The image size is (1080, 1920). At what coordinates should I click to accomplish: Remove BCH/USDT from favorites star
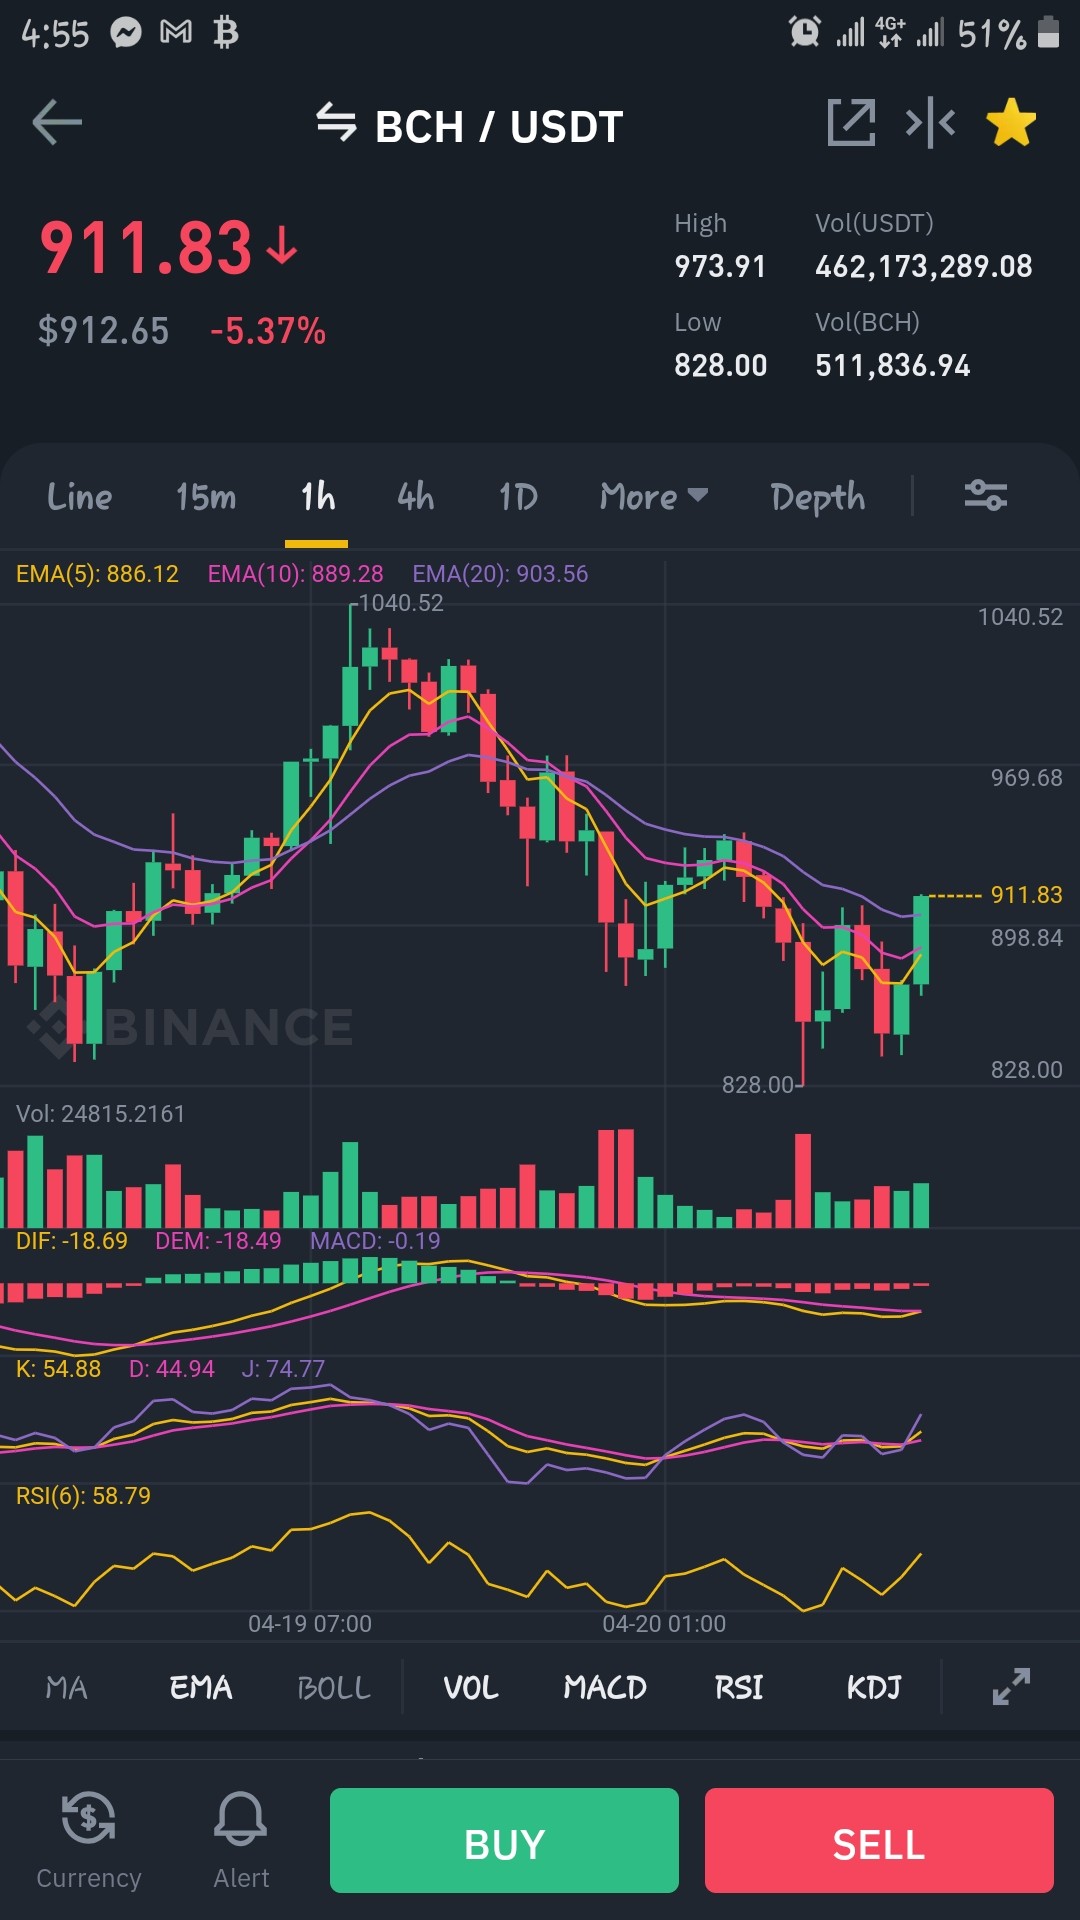(x=1011, y=123)
